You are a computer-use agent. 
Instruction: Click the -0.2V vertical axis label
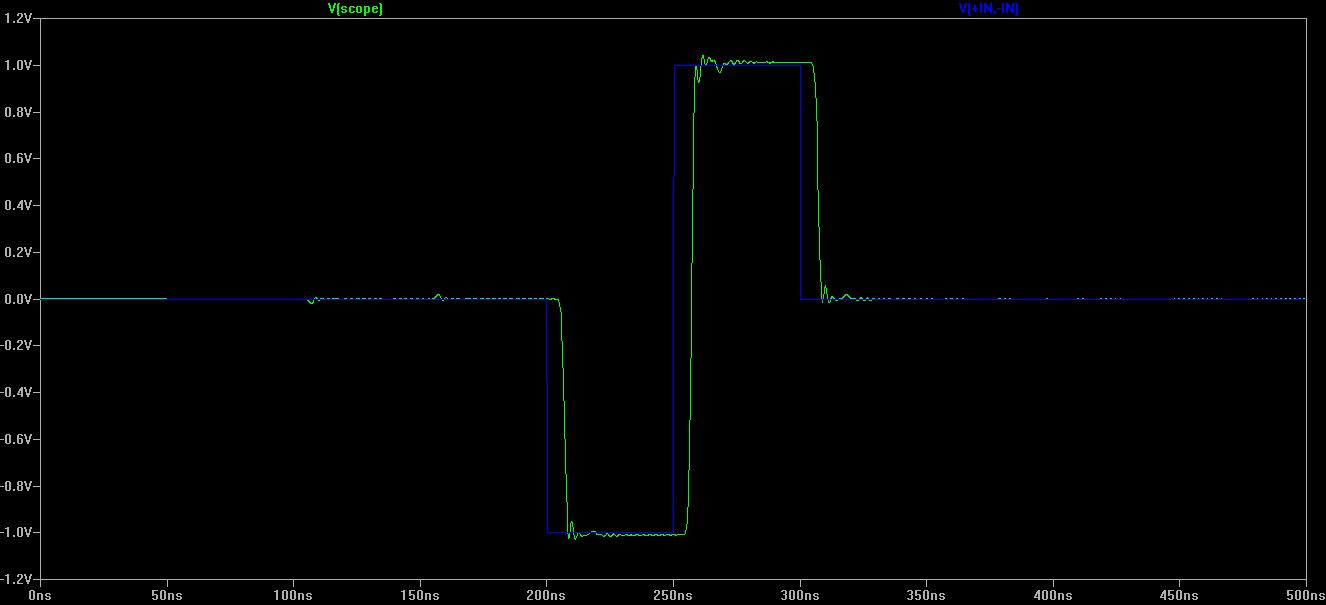coord(17,346)
